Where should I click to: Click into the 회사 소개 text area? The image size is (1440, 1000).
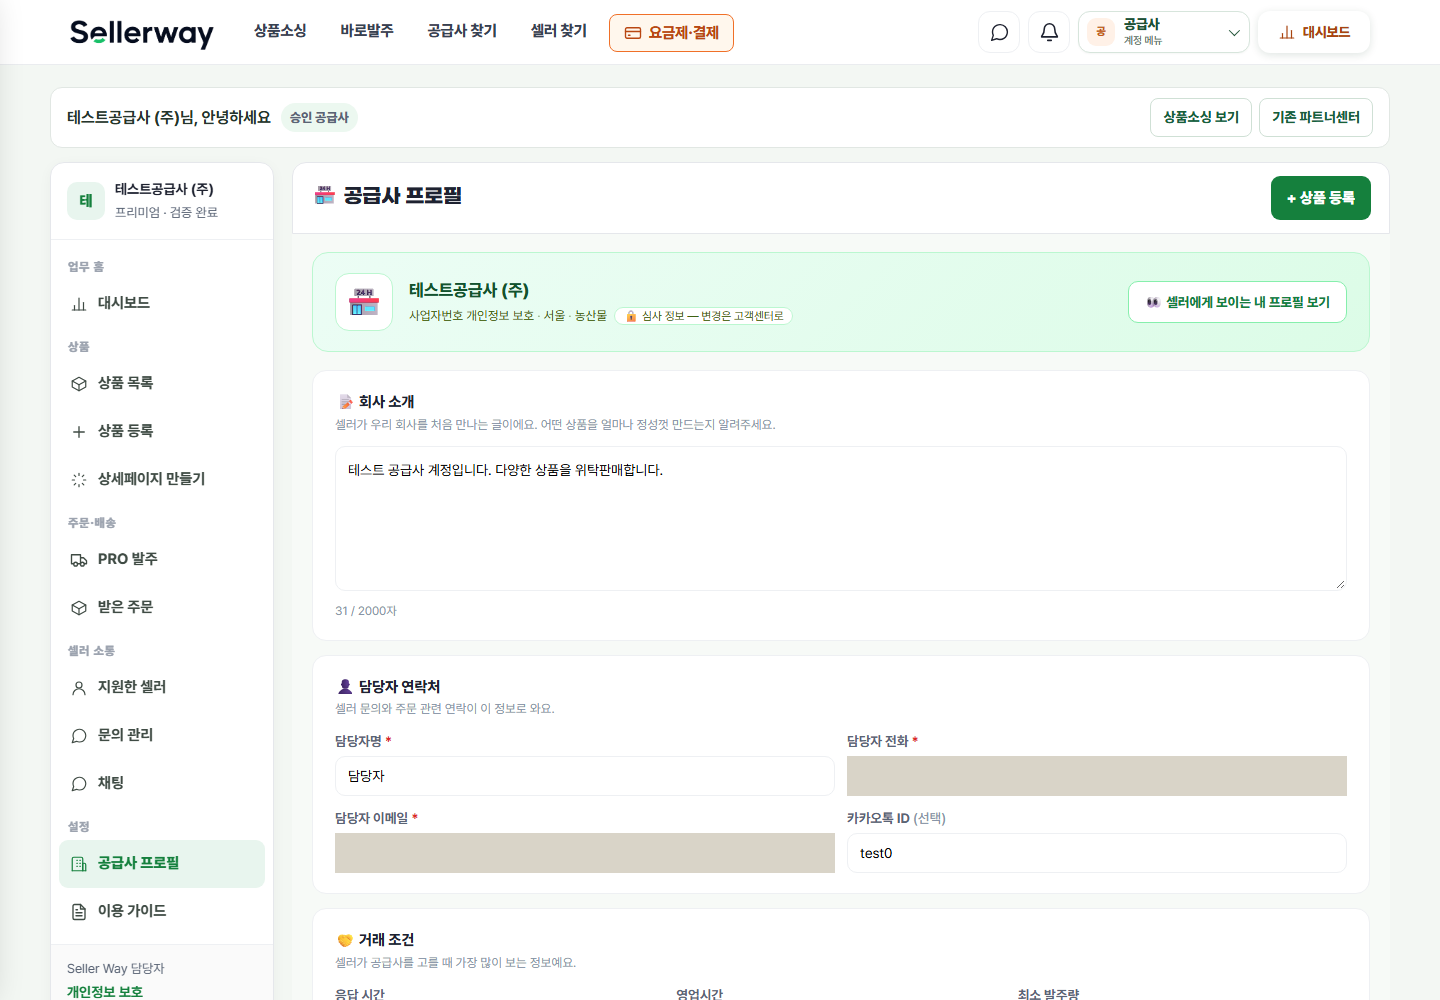coord(841,518)
